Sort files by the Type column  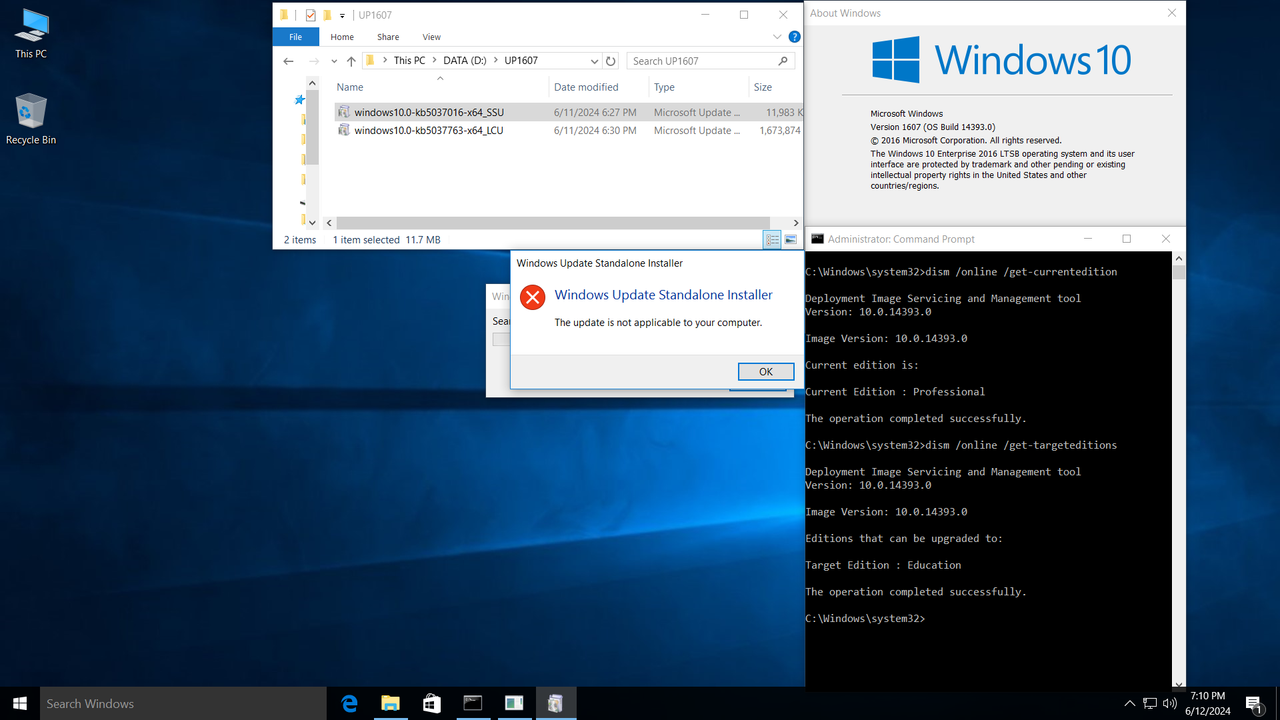pyautogui.click(x=698, y=87)
